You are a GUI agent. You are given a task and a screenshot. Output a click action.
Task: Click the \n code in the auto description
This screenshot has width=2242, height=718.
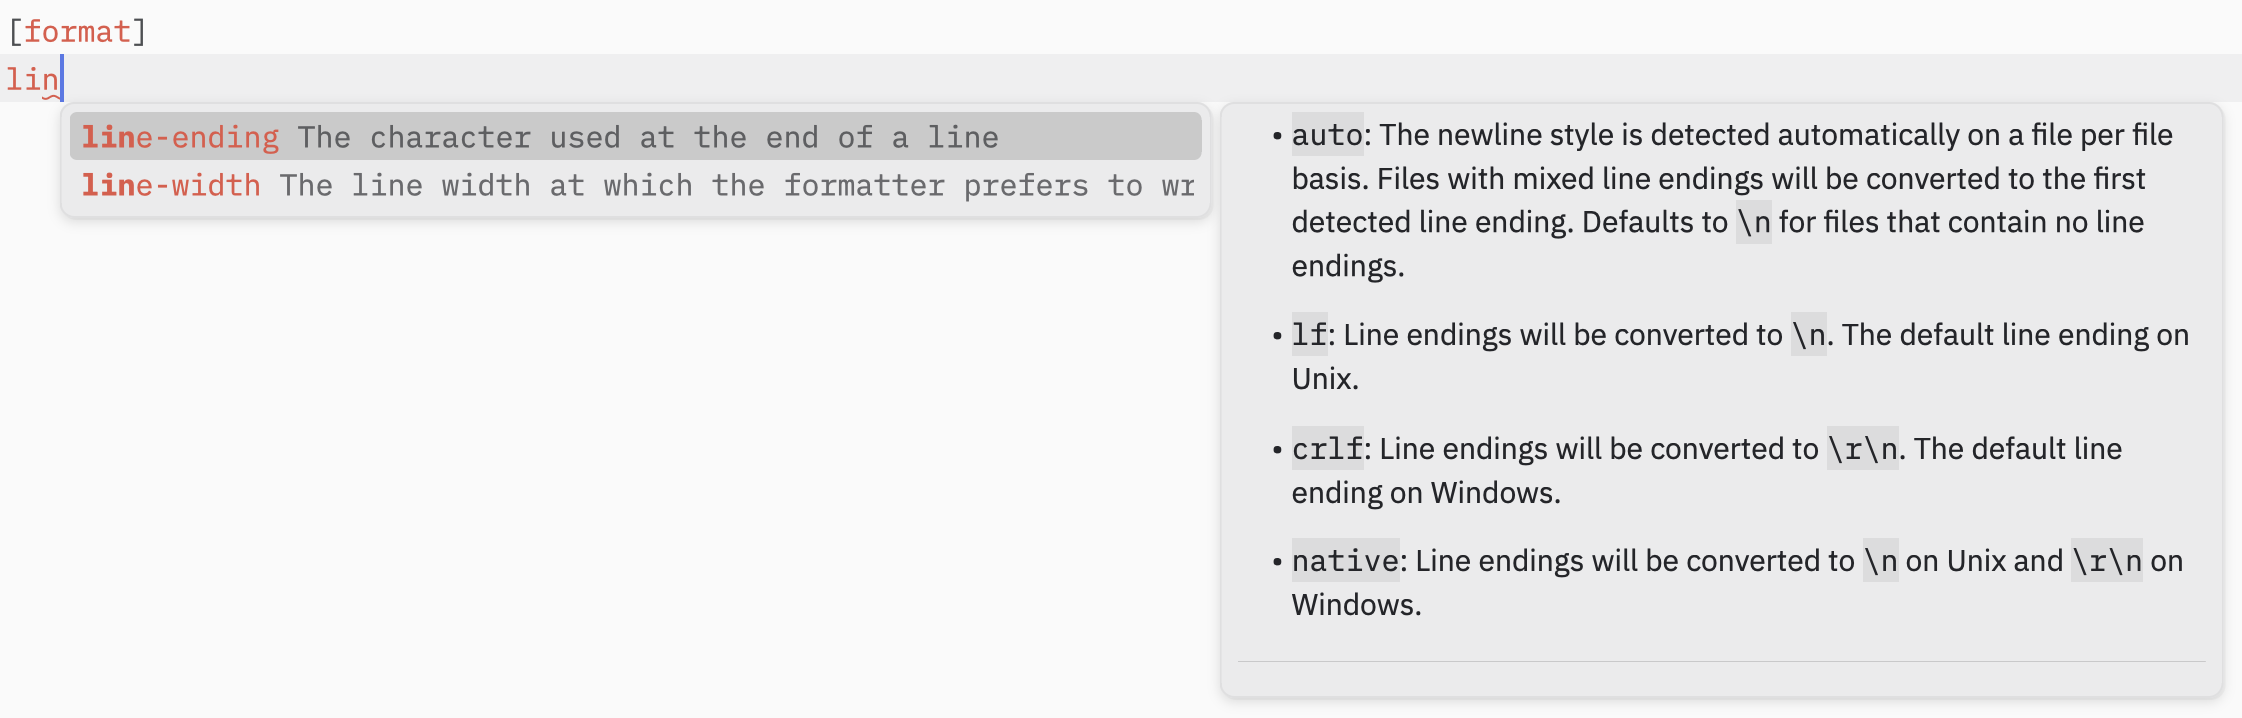click(x=1753, y=221)
